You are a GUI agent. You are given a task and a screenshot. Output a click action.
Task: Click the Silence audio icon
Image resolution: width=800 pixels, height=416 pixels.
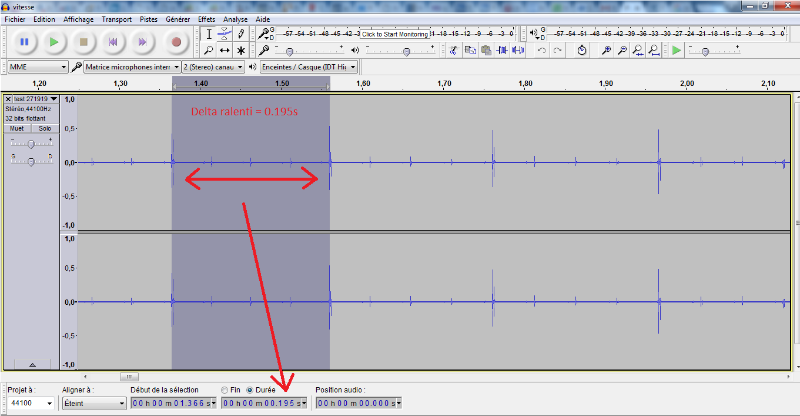(x=518, y=50)
